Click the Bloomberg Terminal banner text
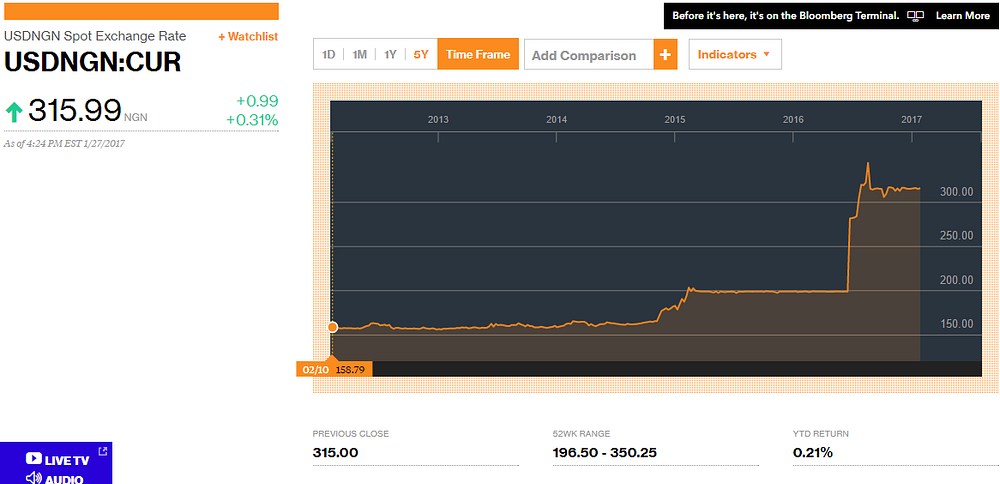The height and width of the screenshot is (484, 1000). pos(785,16)
